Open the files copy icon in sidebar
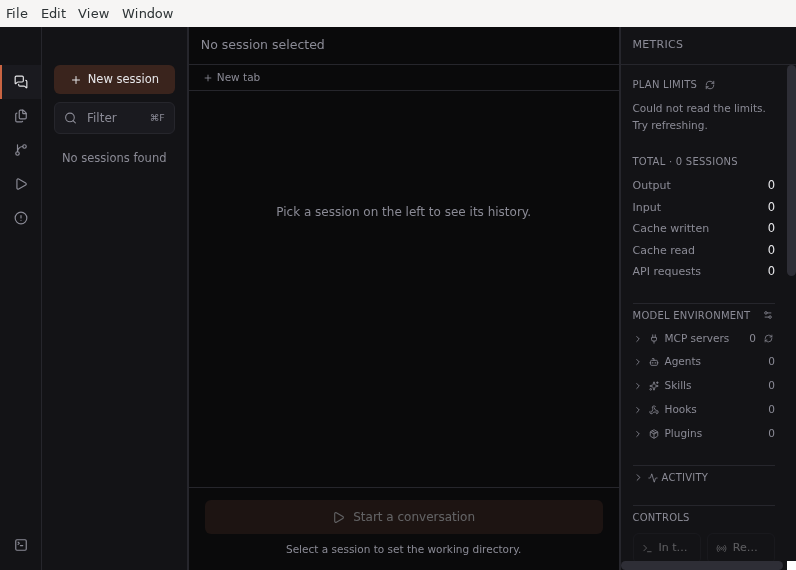This screenshot has width=796, height=570. click(21, 116)
